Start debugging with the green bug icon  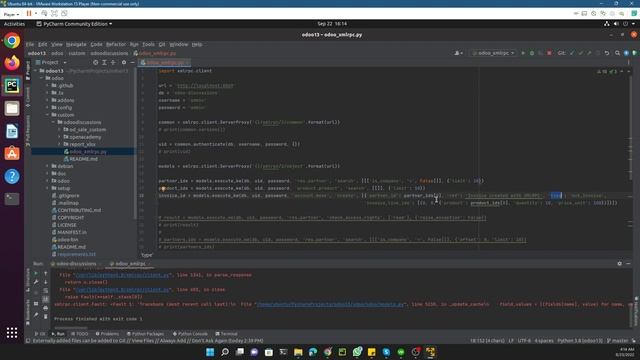tap(532, 53)
